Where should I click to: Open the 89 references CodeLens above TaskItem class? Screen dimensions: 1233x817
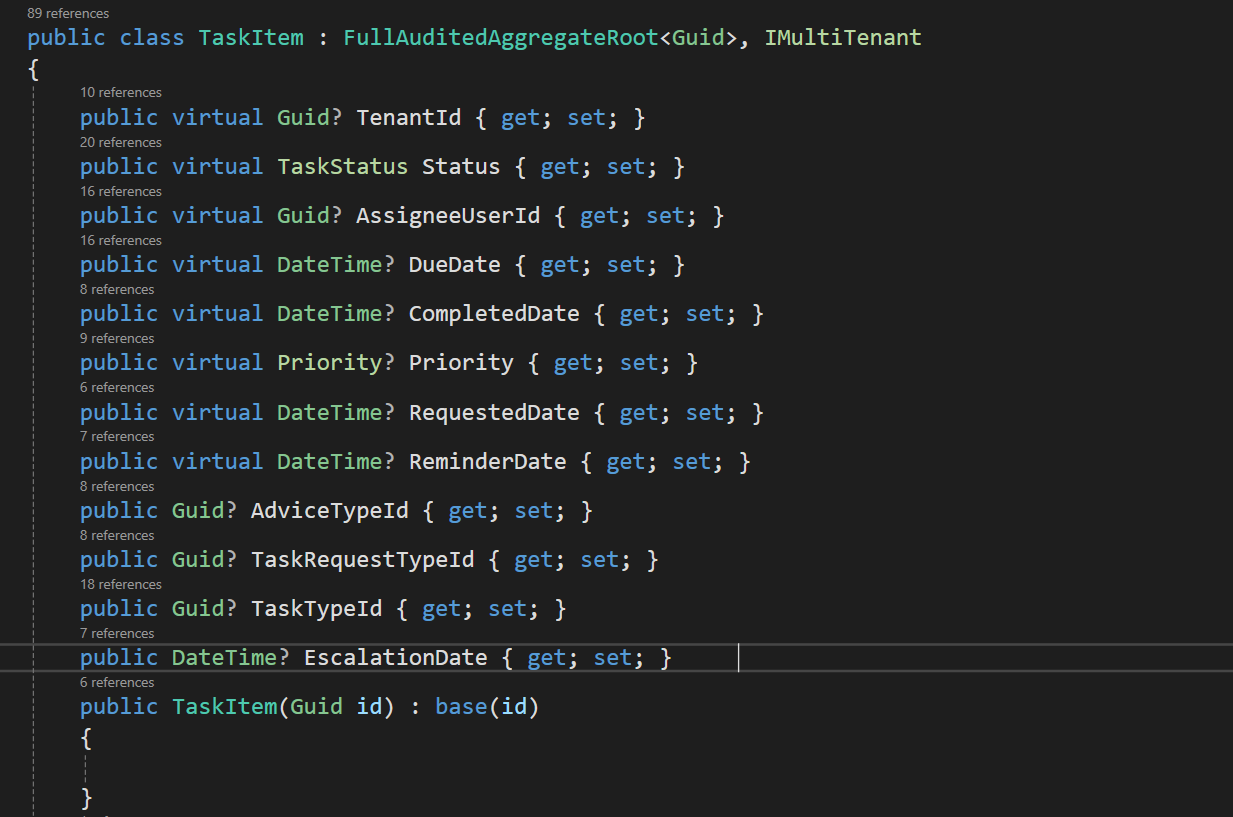click(x=68, y=13)
